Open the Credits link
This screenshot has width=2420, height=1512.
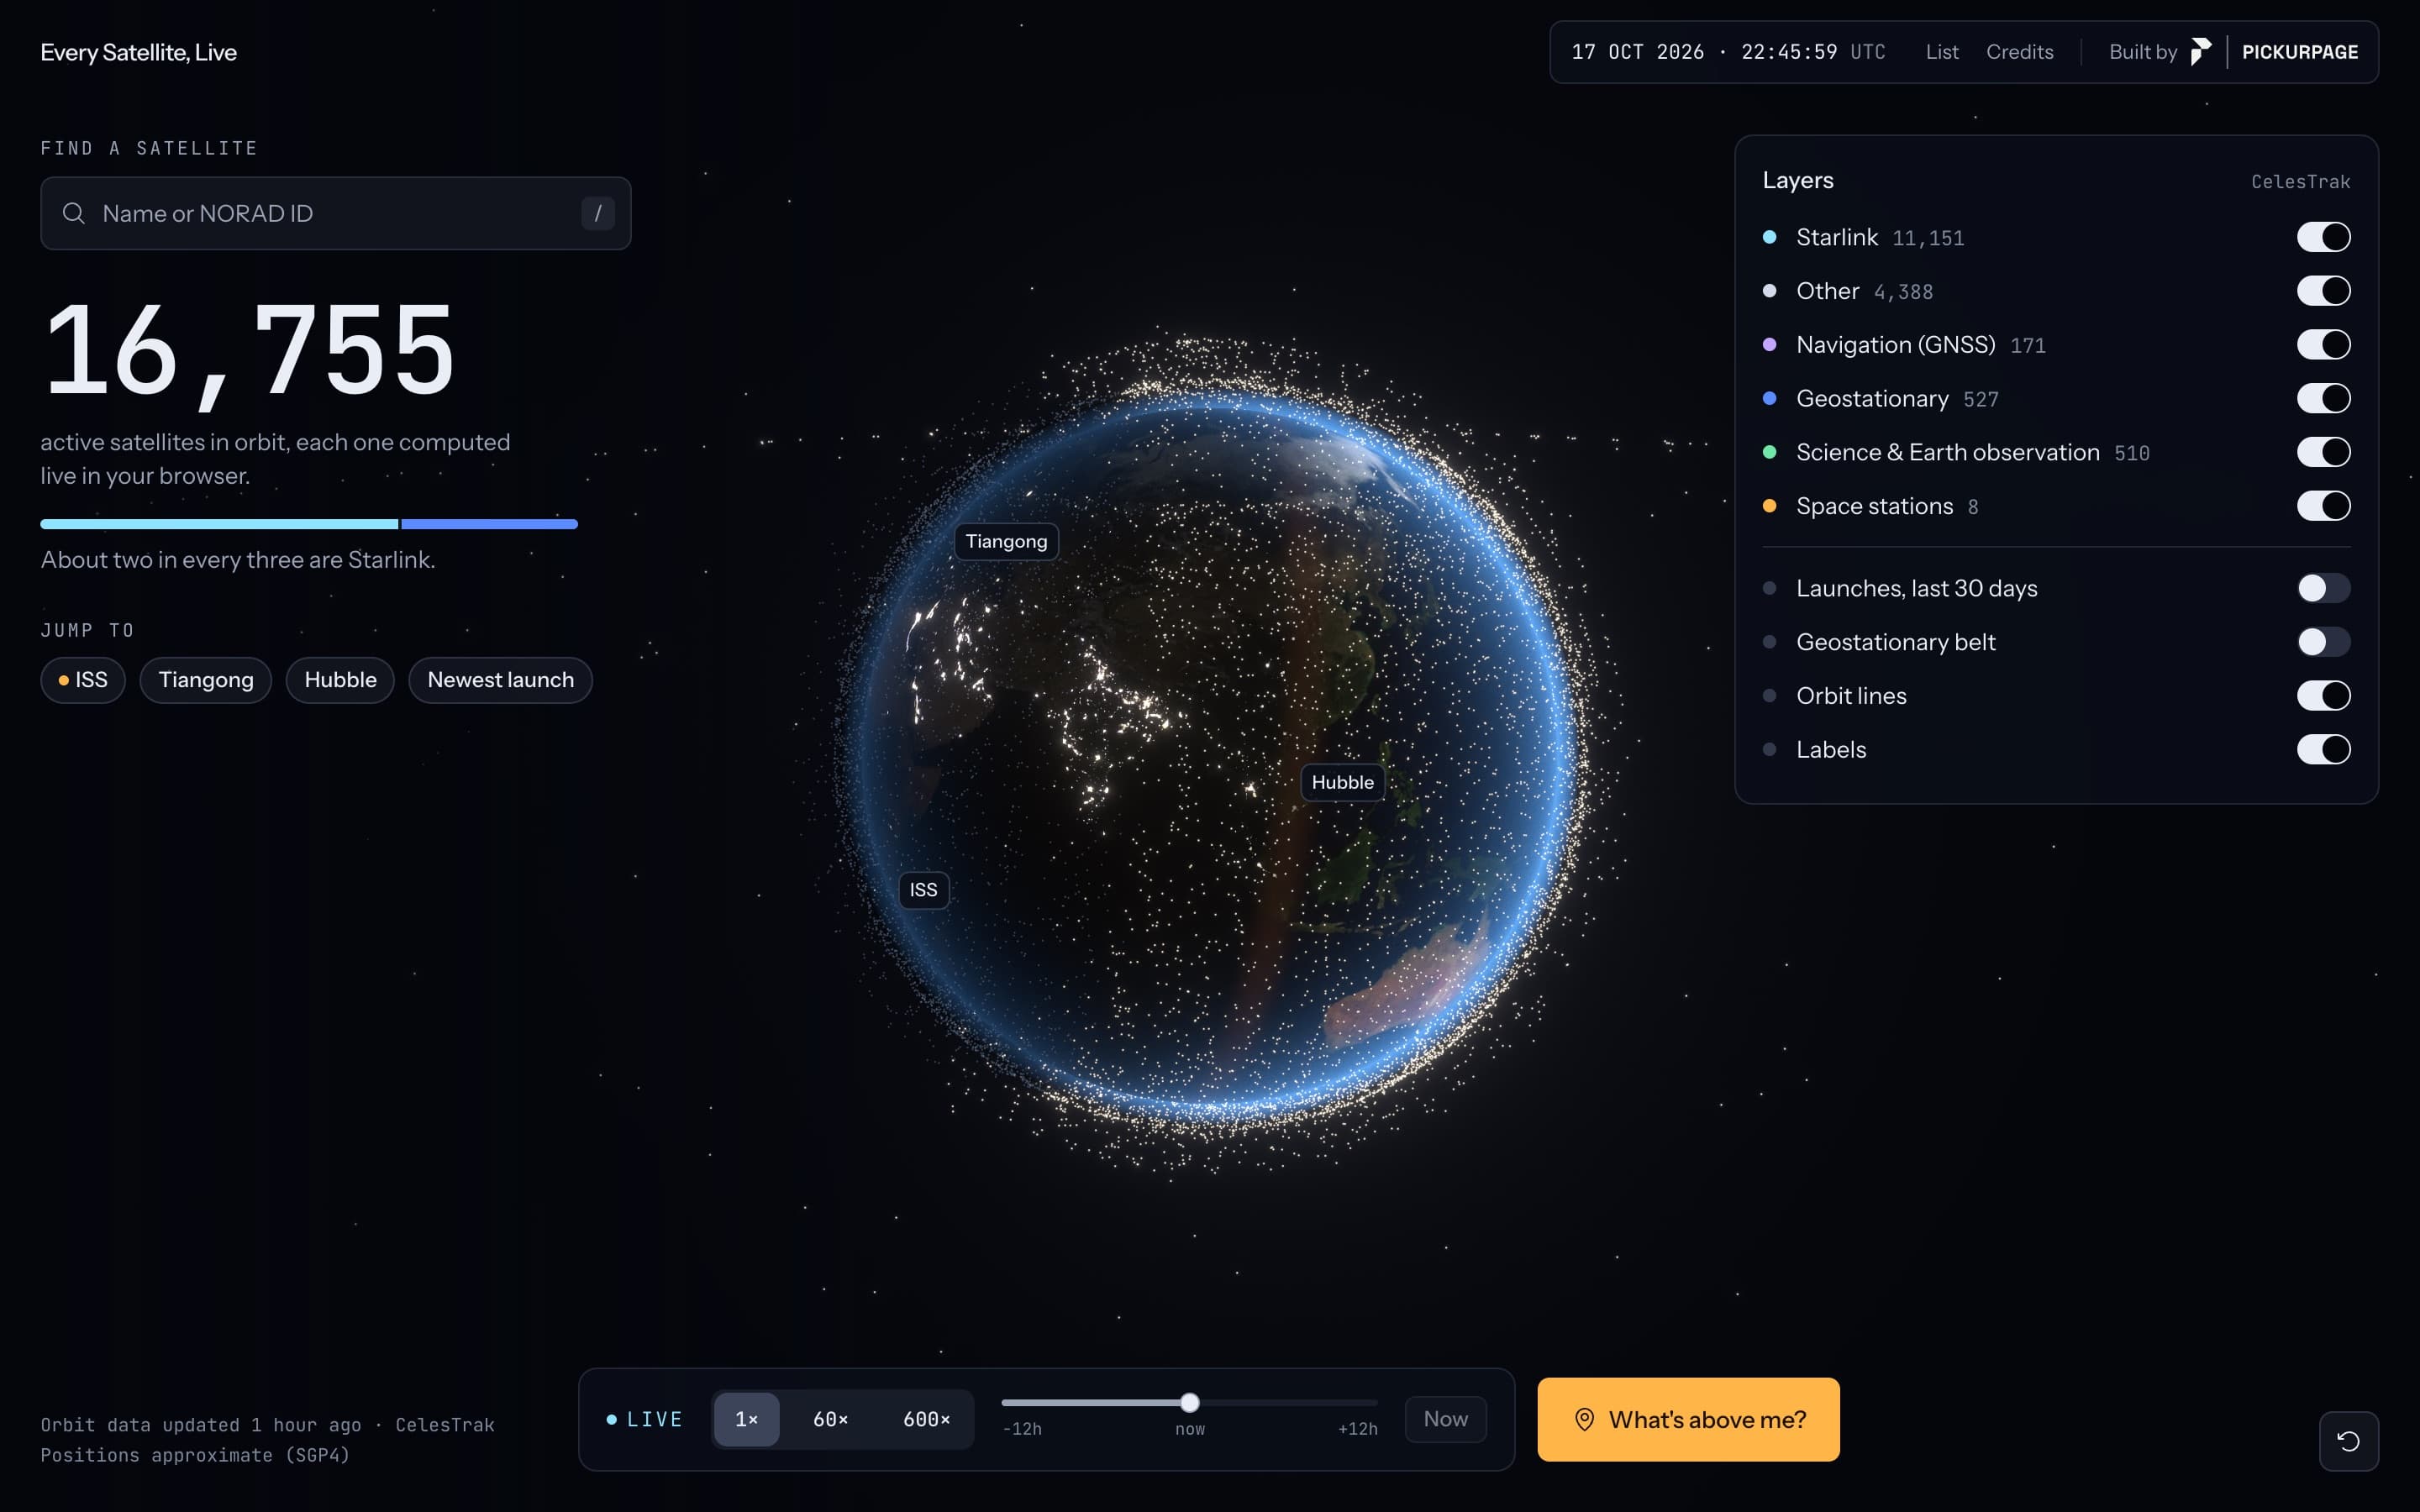pos(2019,52)
